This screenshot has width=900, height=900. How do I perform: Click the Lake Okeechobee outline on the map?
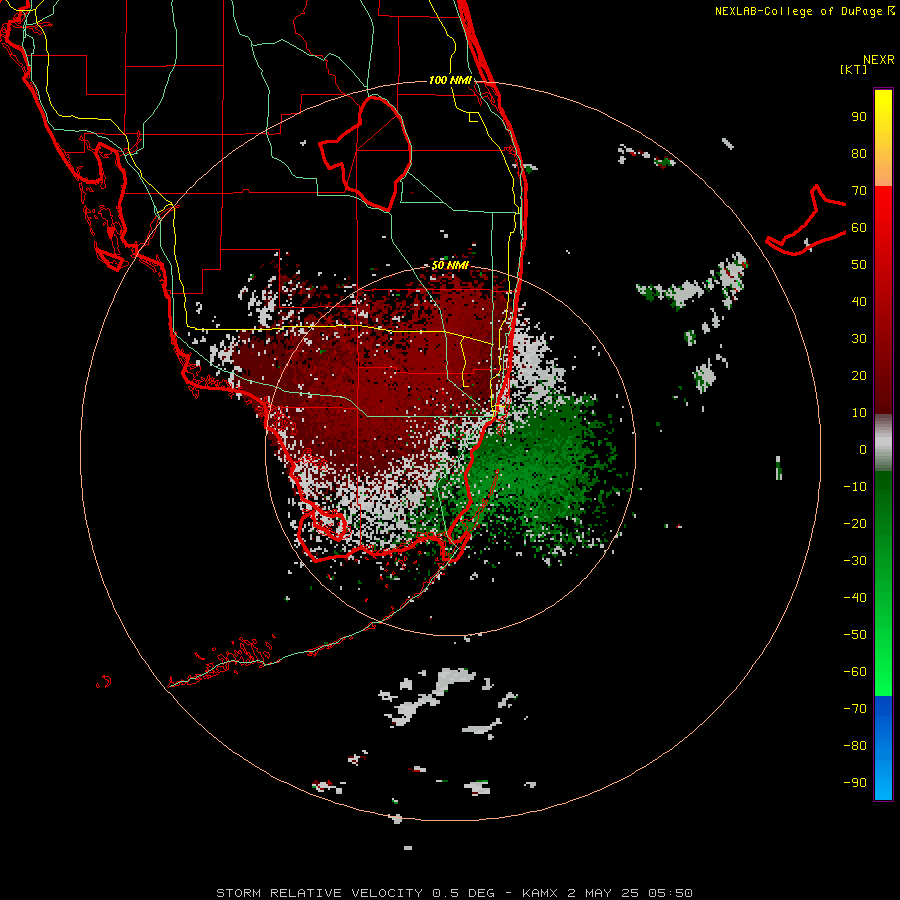366,153
